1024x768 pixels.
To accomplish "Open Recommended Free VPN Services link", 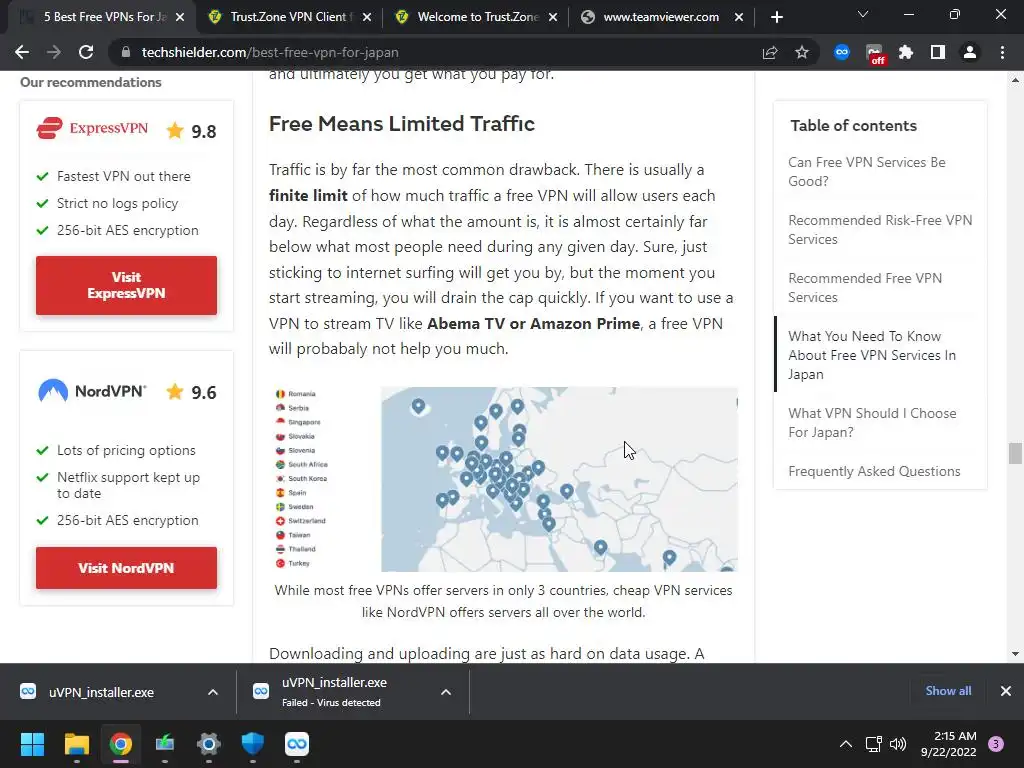I will [x=865, y=288].
